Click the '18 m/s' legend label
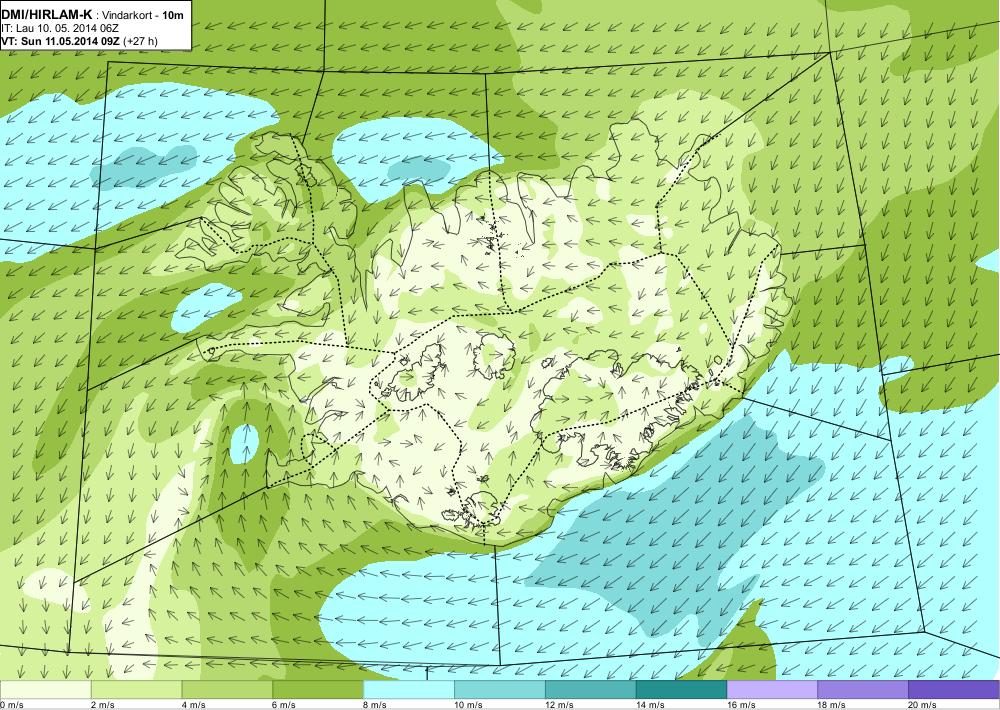 click(832, 705)
